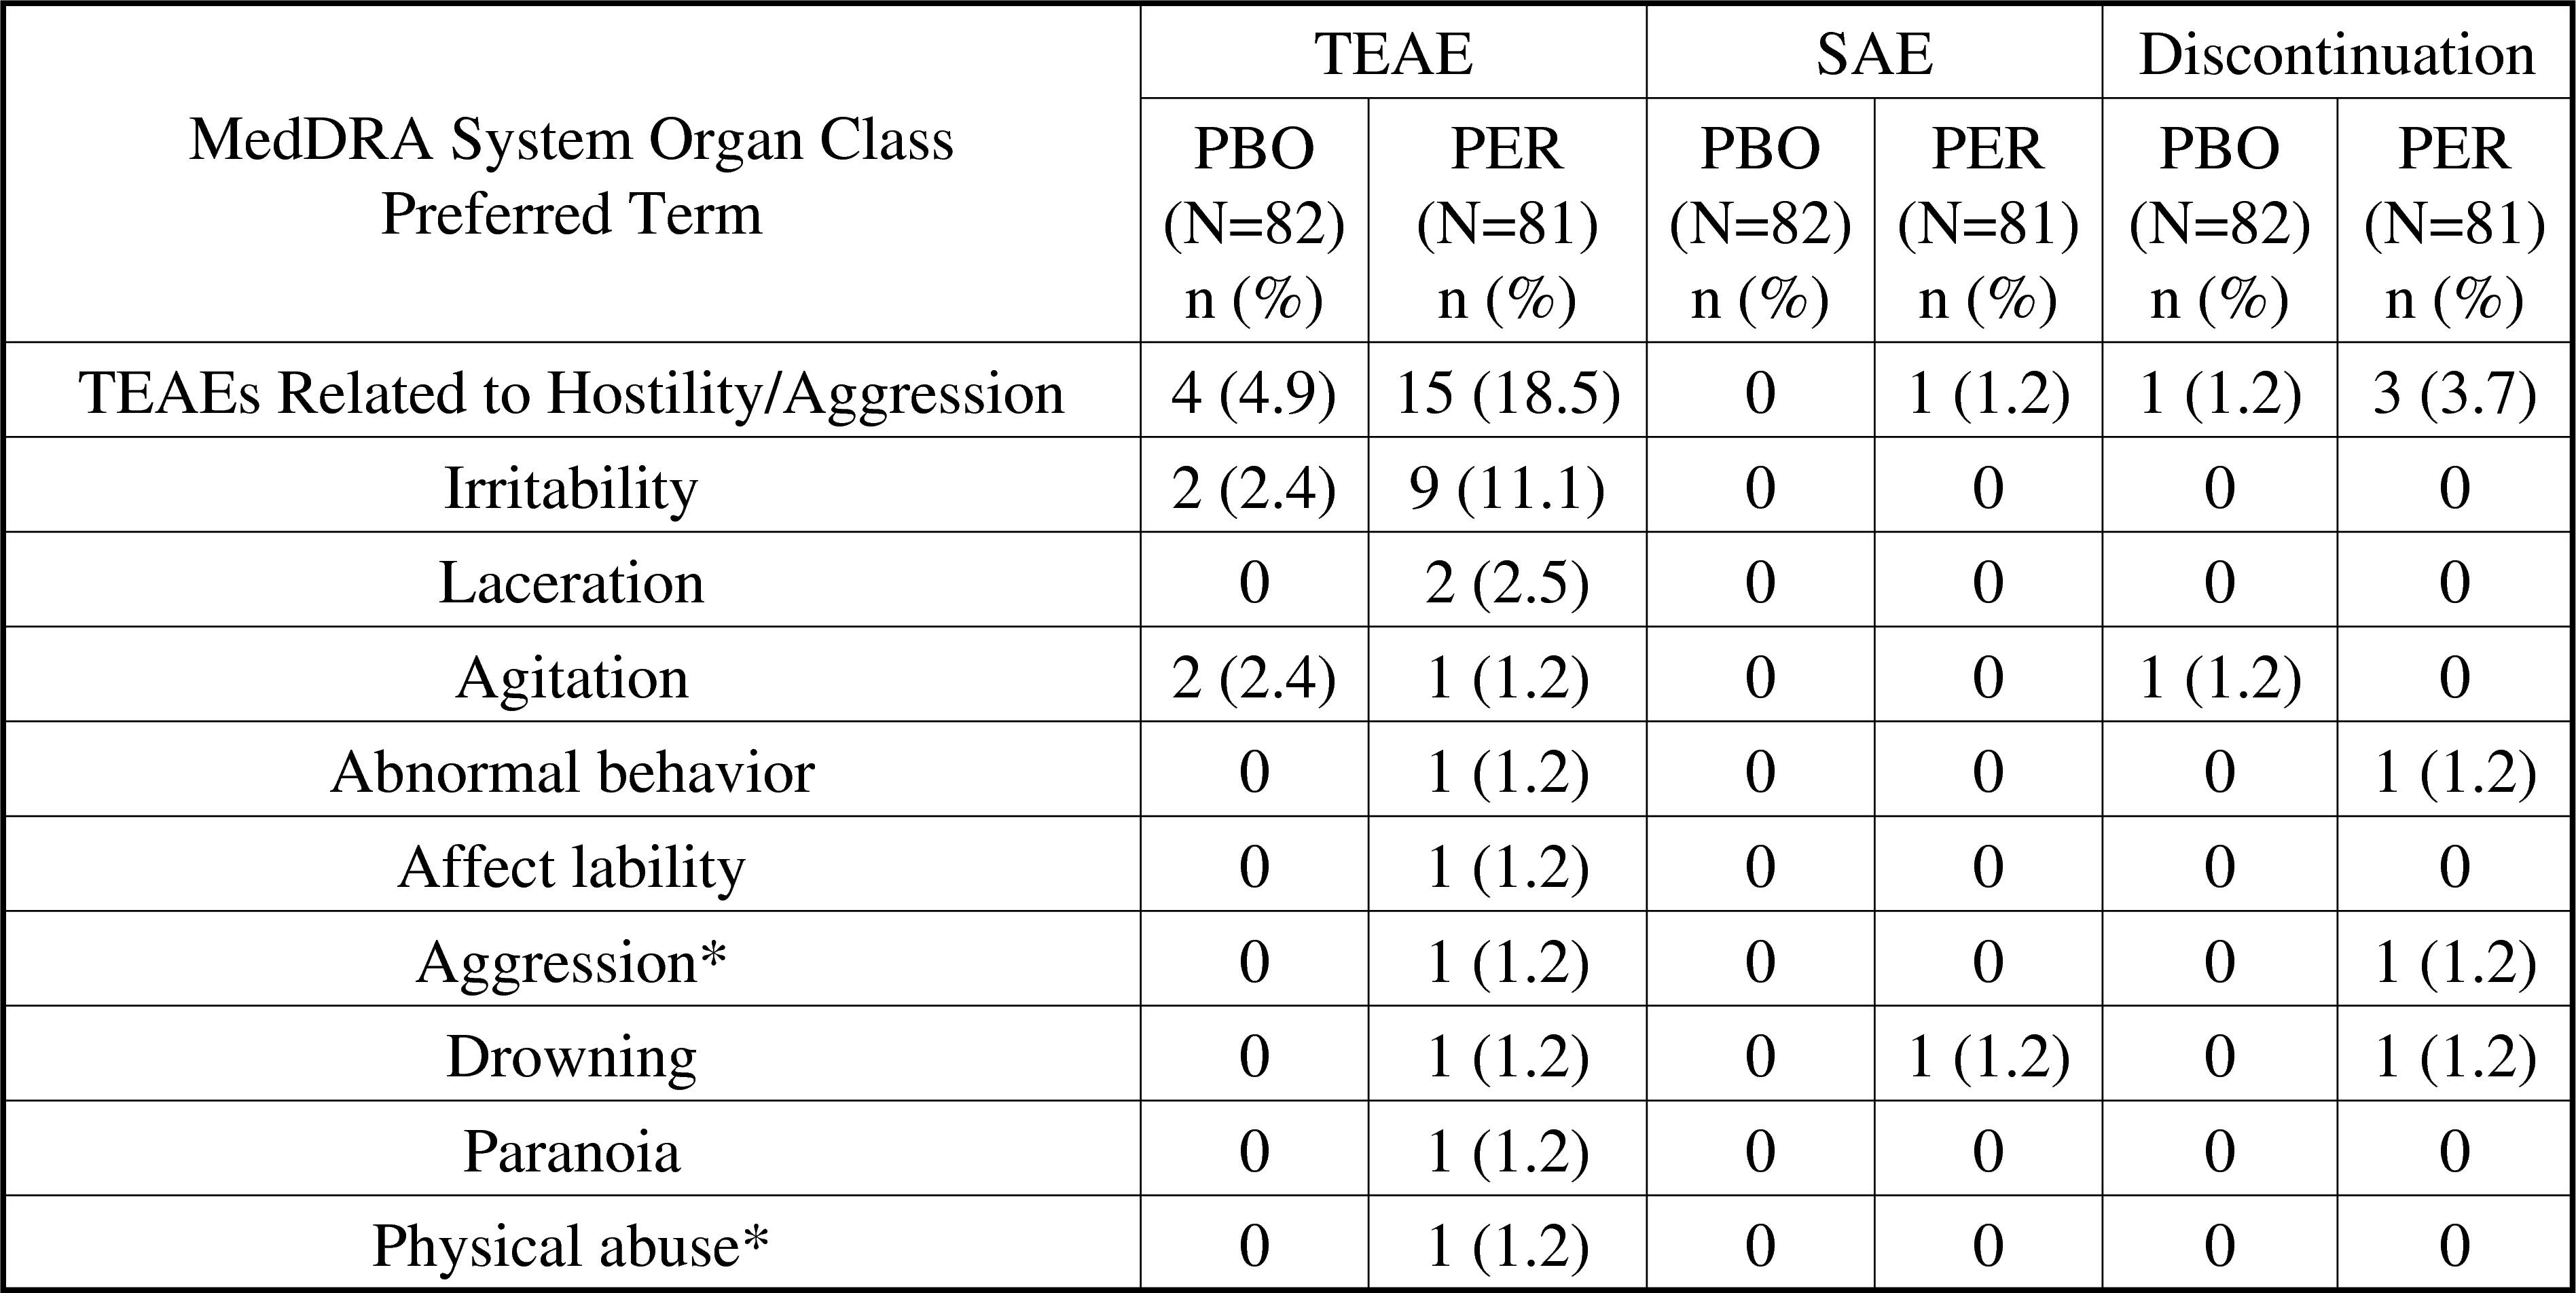Select the Affect lability row label
Image resolution: width=2576 pixels, height=1293 pixels.
571,866
